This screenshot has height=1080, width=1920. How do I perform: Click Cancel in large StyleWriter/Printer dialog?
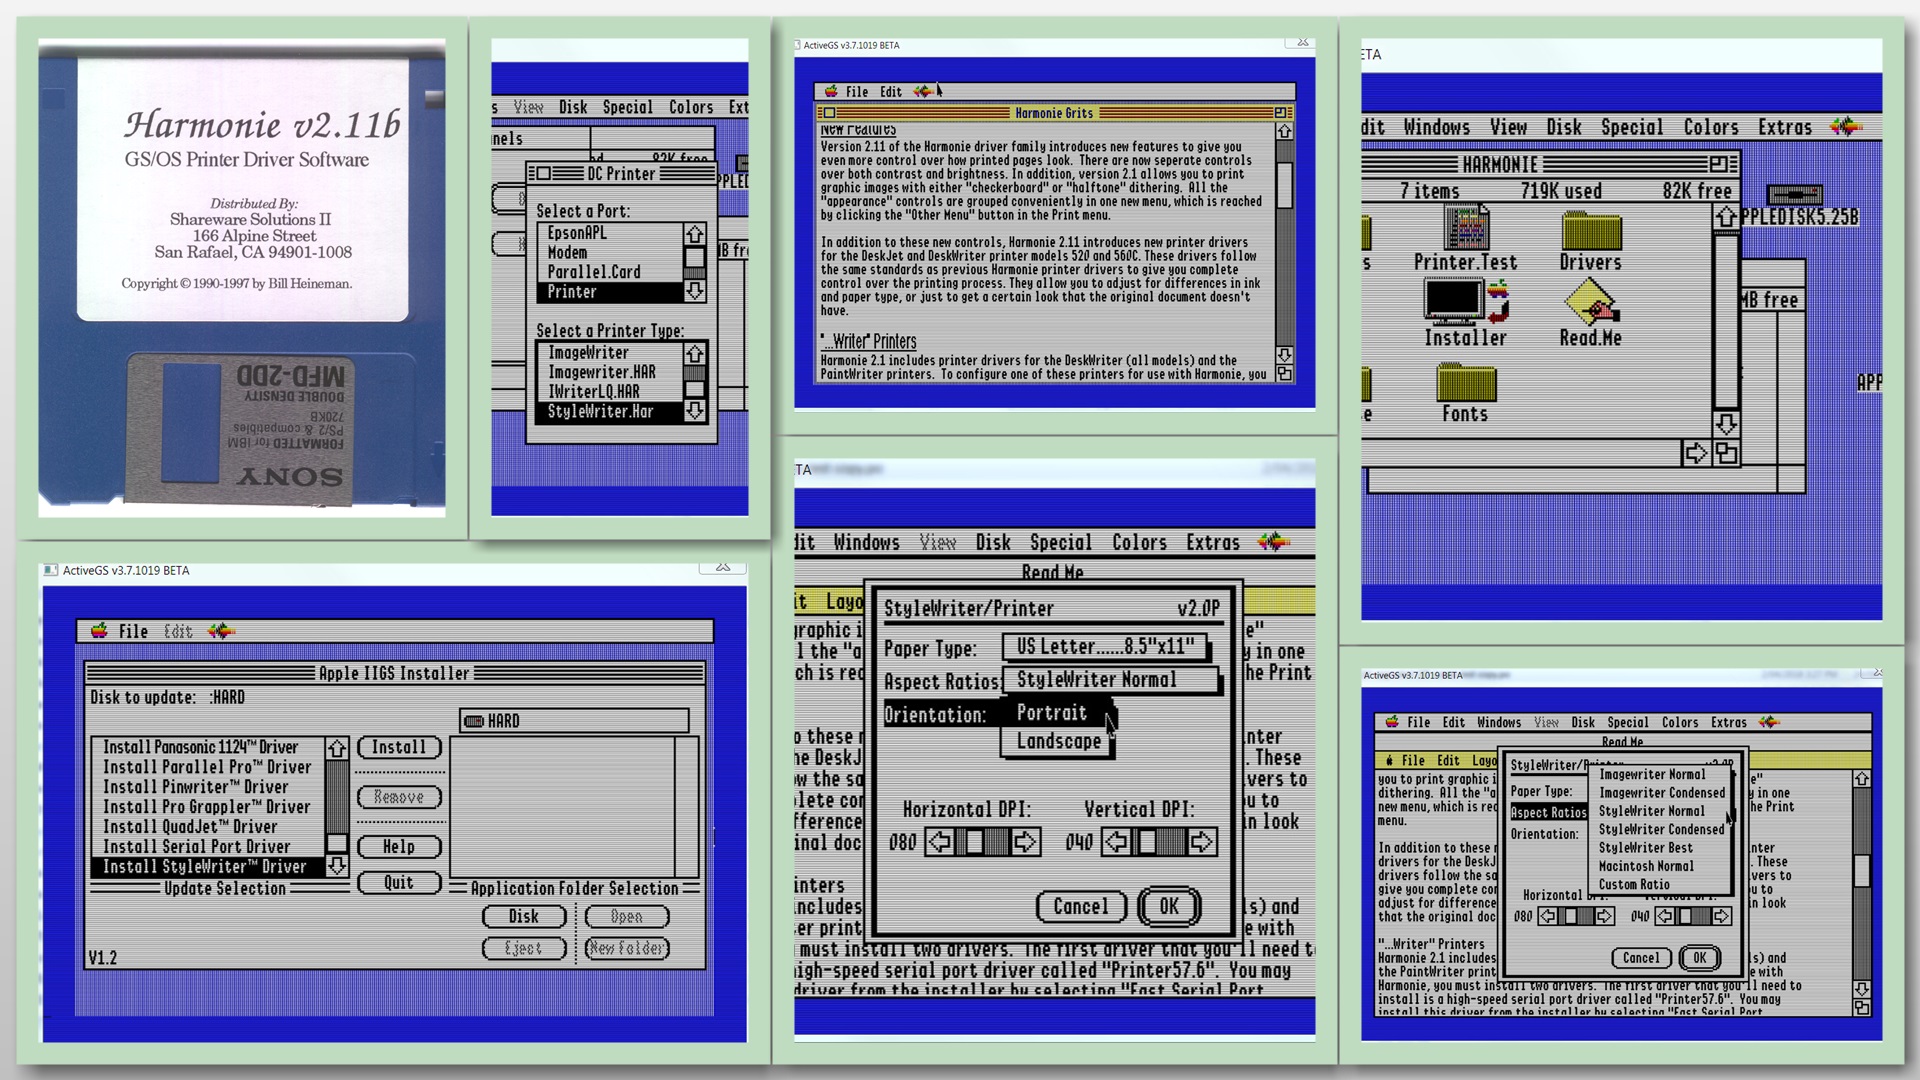coord(1081,907)
